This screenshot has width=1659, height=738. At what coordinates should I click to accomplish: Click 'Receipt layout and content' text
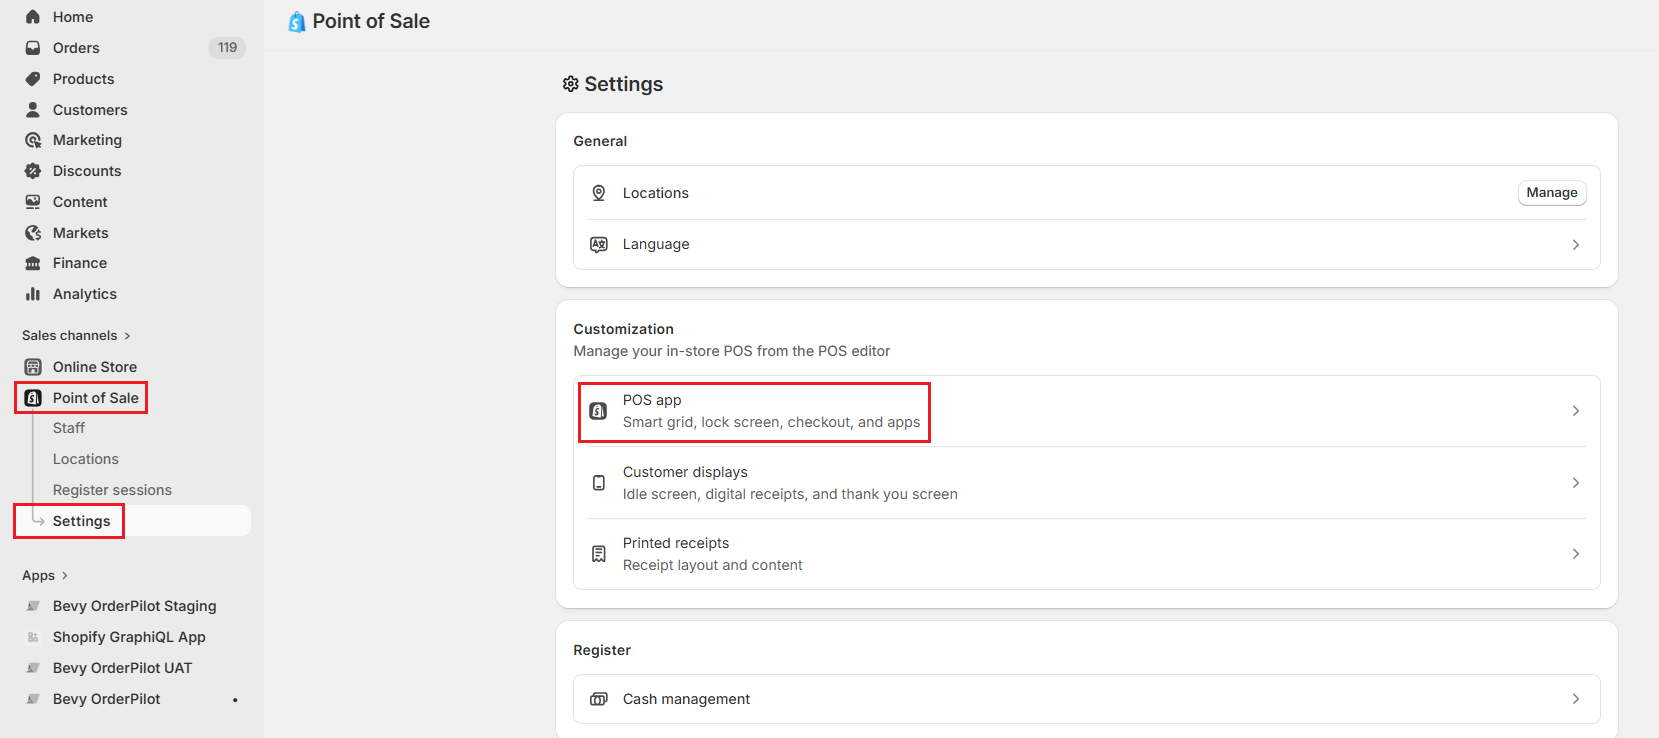pyautogui.click(x=713, y=565)
